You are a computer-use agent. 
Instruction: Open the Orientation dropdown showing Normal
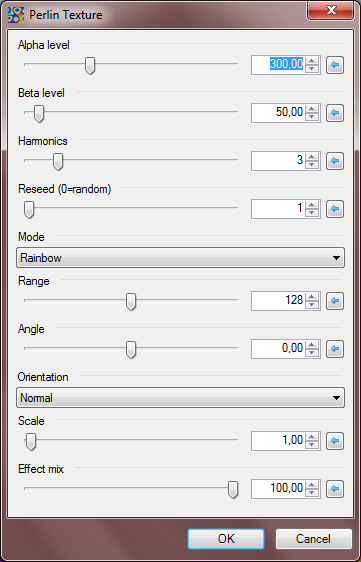click(x=180, y=397)
